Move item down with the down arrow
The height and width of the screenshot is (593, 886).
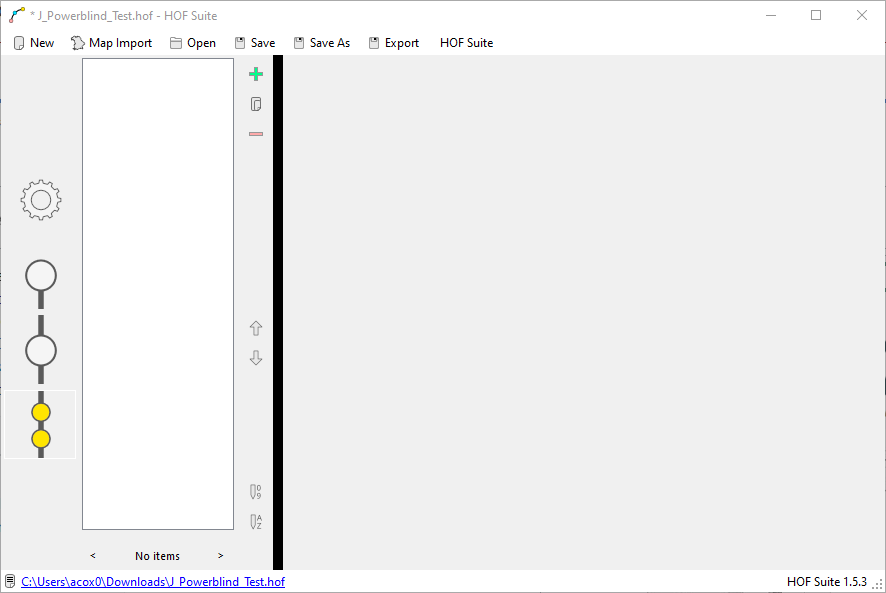pos(256,358)
